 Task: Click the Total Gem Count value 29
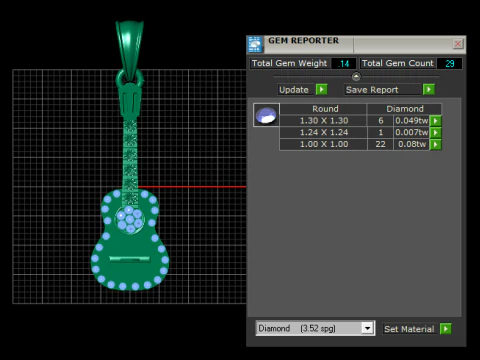click(449, 63)
